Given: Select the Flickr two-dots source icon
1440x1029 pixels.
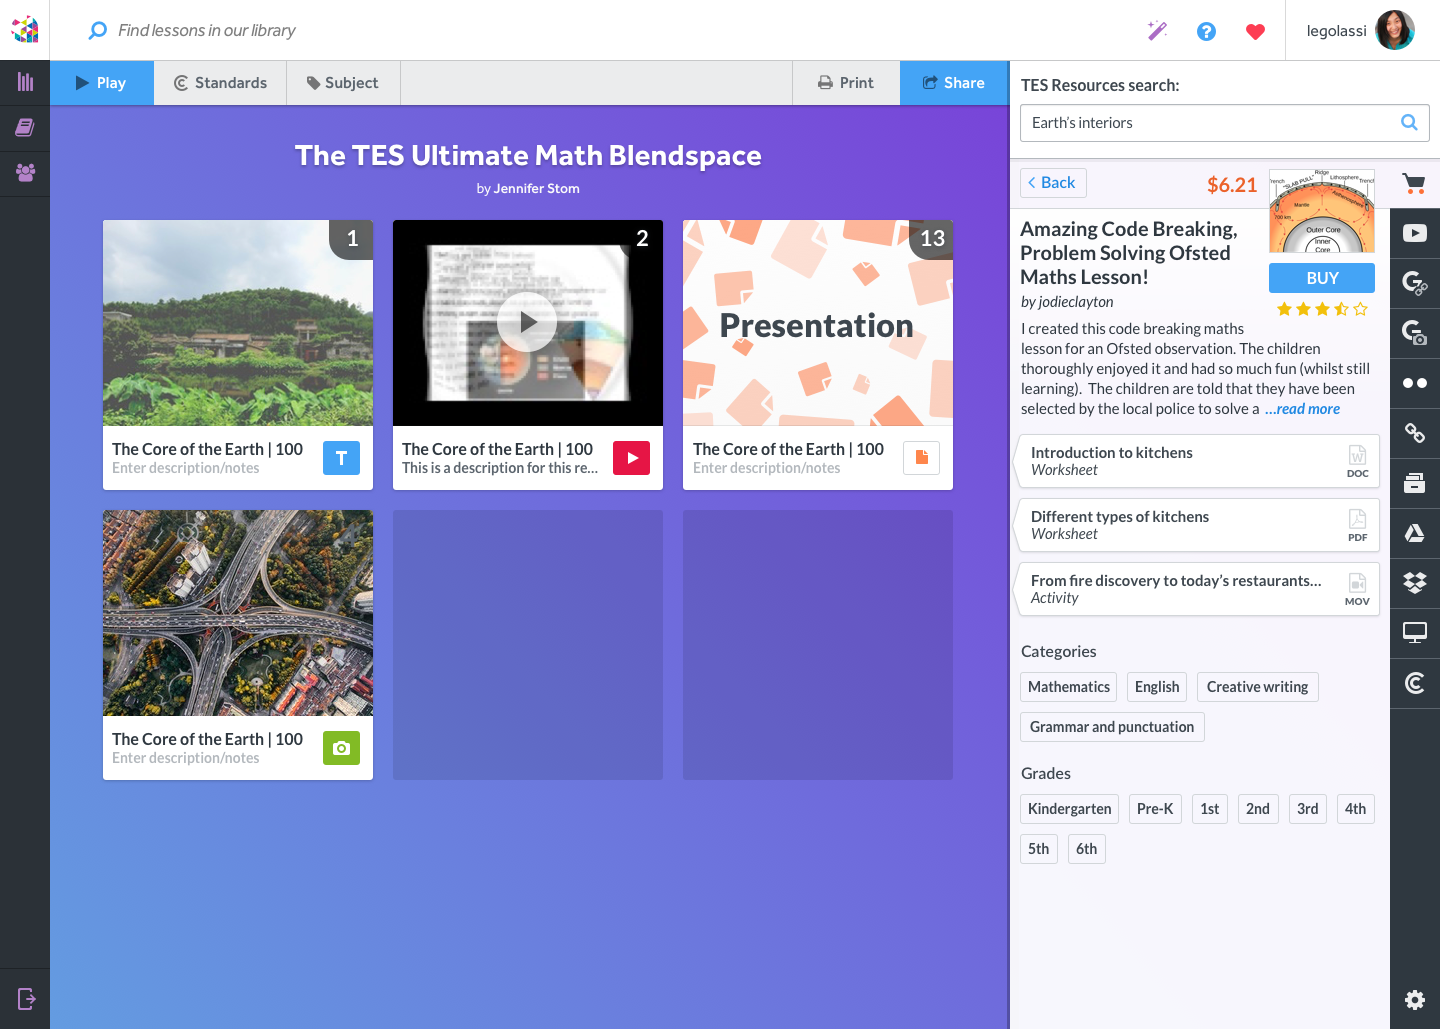Looking at the screenshot, I should tap(1415, 383).
